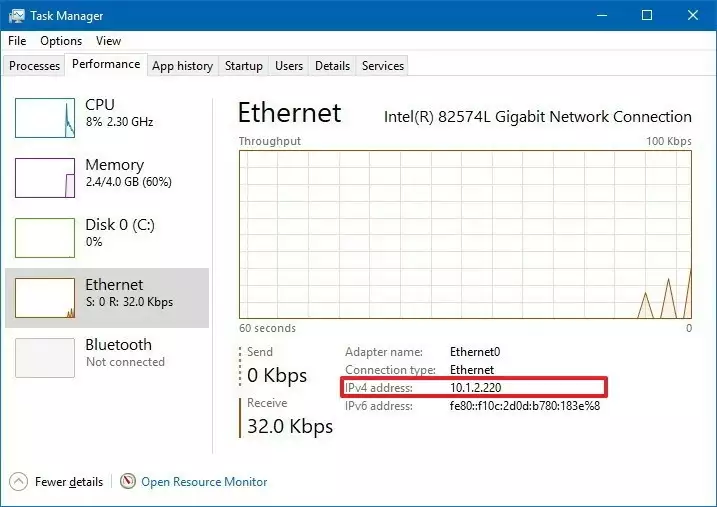Select the Bluetooth graph thumbnail

[45, 358]
